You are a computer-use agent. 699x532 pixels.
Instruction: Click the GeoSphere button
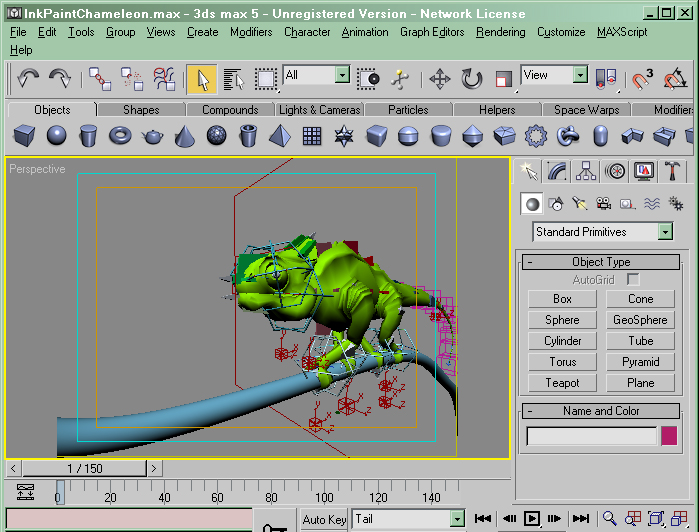tap(641, 320)
